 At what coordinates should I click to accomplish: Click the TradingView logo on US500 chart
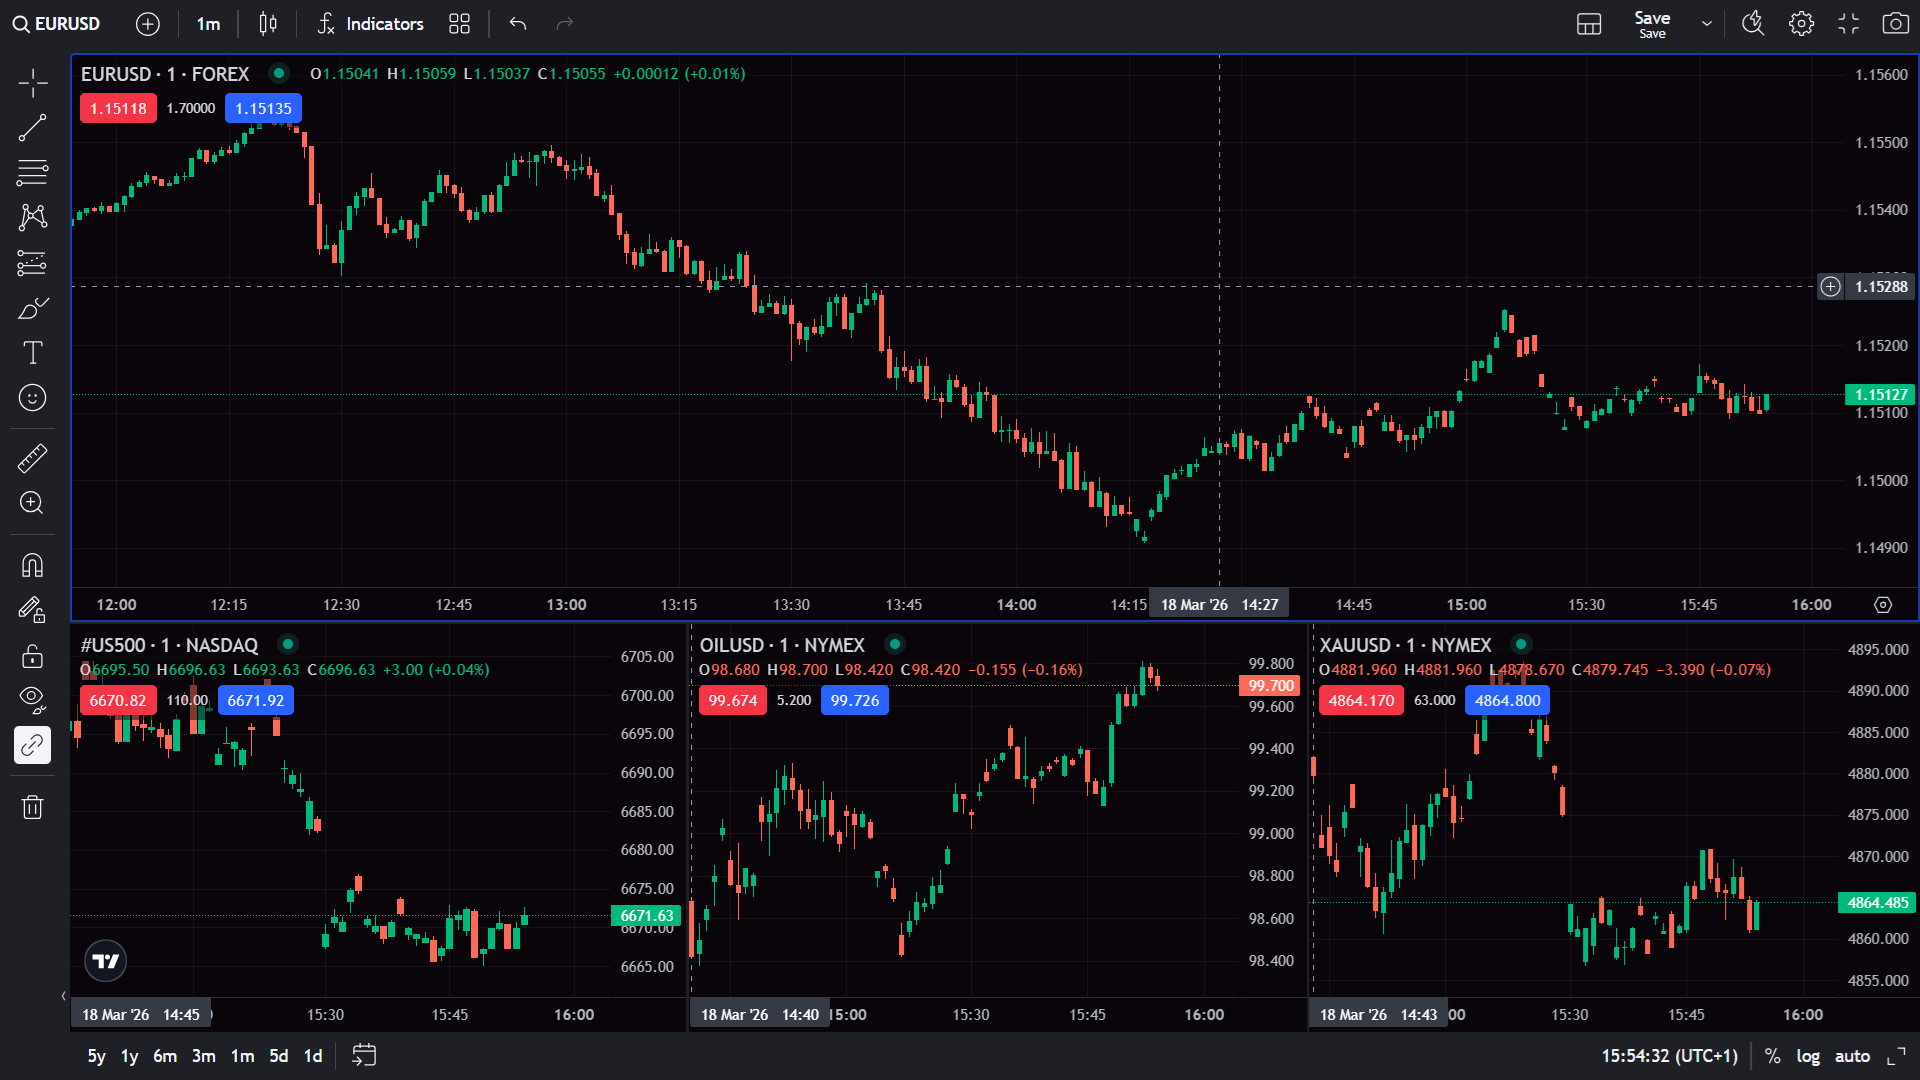pos(106,961)
